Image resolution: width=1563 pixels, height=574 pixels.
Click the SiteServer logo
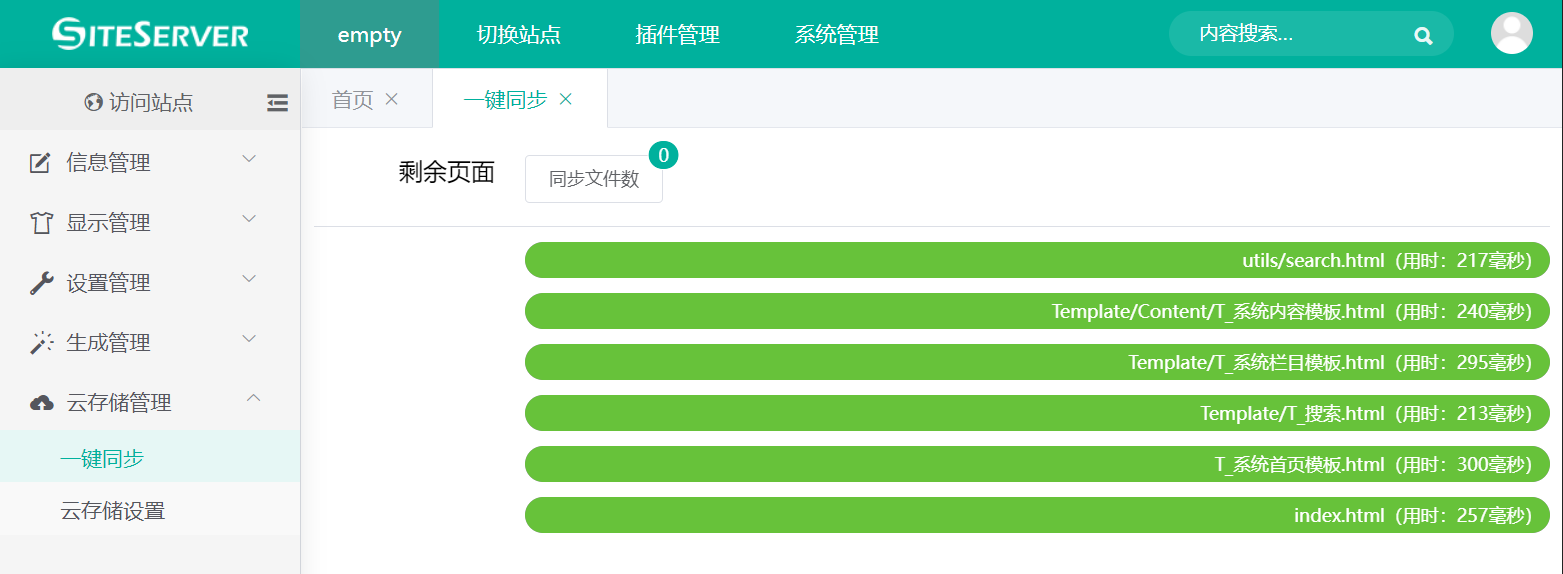pos(150,34)
